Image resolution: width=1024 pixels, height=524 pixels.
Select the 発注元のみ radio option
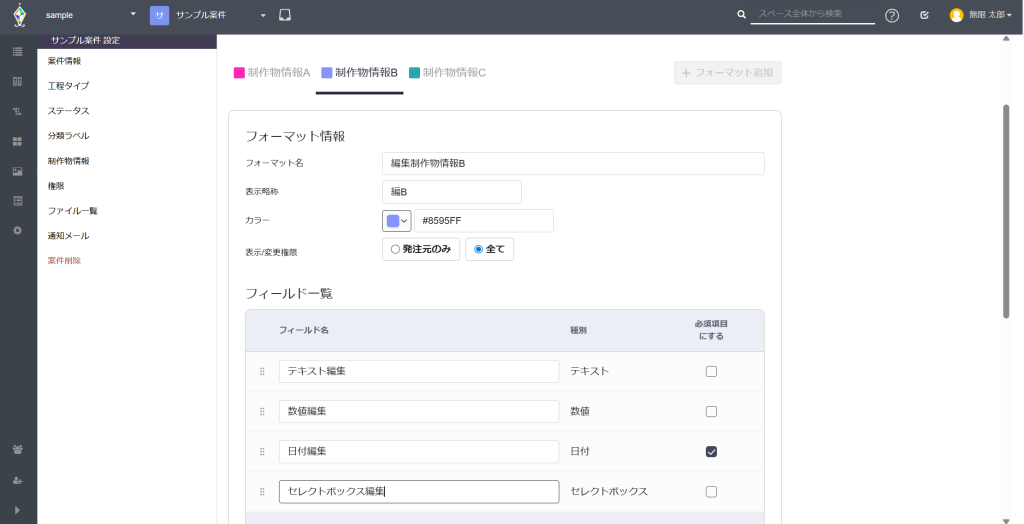click(x=421, y=249)
